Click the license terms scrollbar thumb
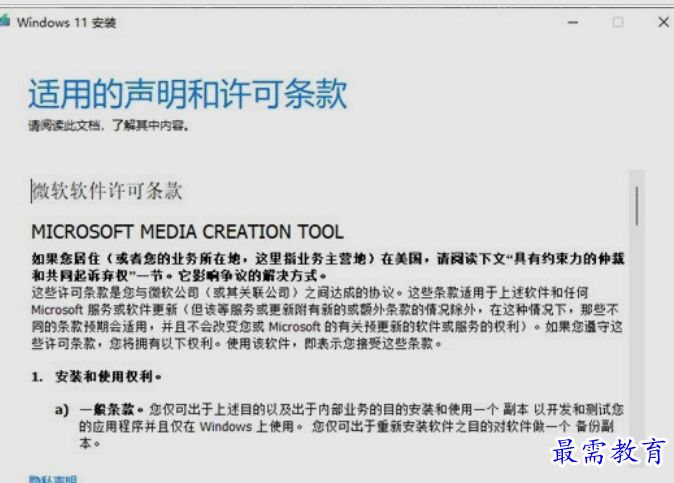 pyautogui.click(x=637, y=206)
